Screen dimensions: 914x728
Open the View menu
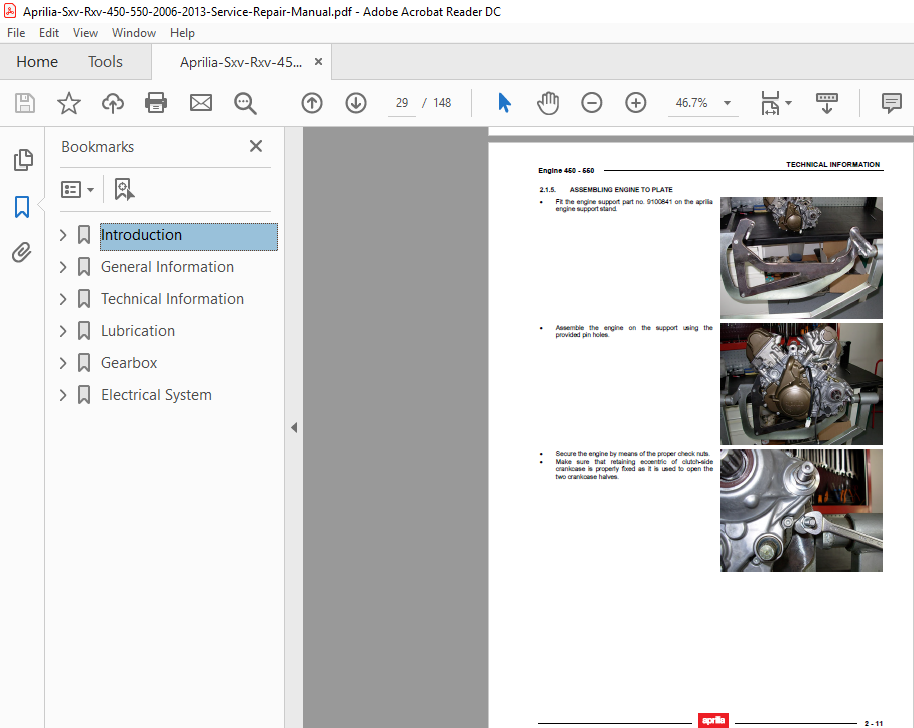85,33
